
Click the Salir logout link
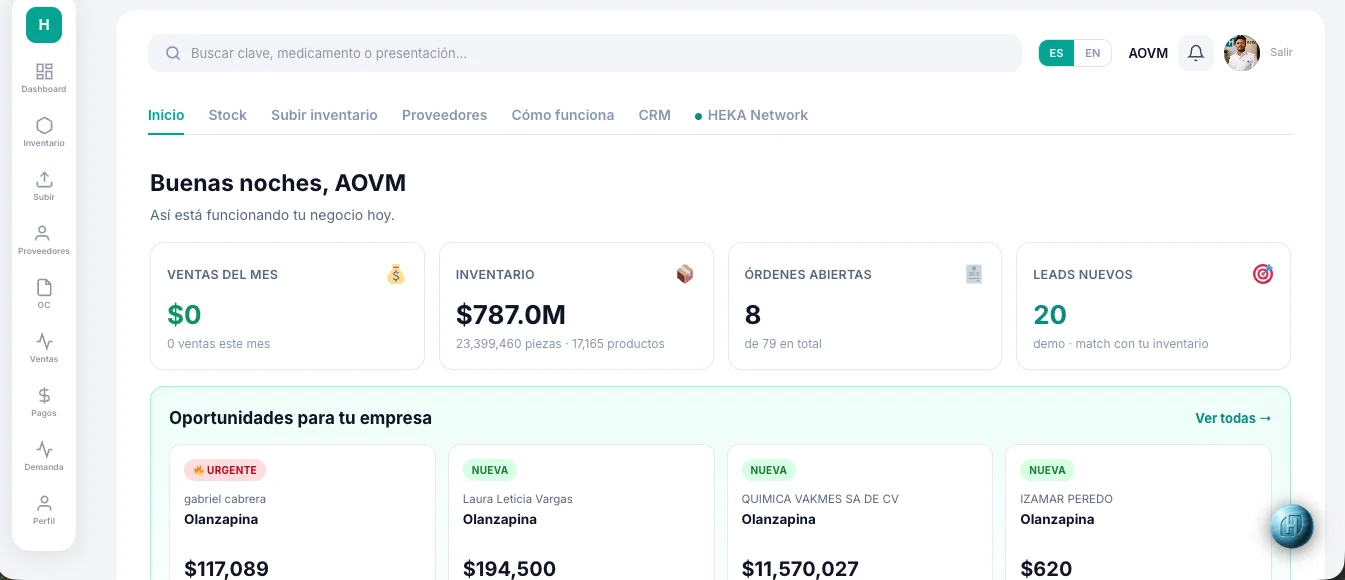coord(1281,52)
